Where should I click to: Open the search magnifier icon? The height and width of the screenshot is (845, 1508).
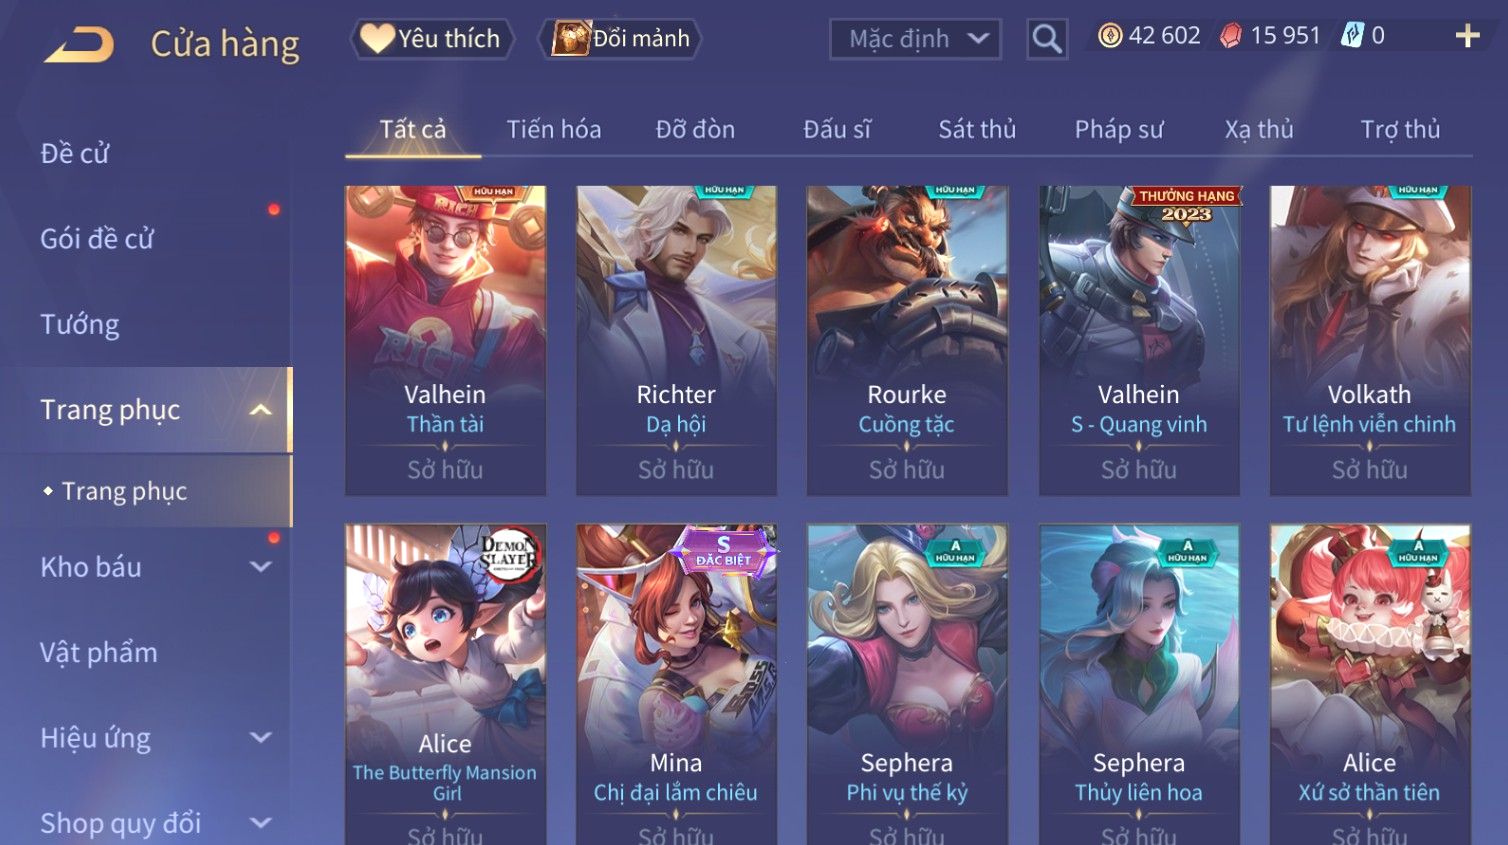[1047, 39]
